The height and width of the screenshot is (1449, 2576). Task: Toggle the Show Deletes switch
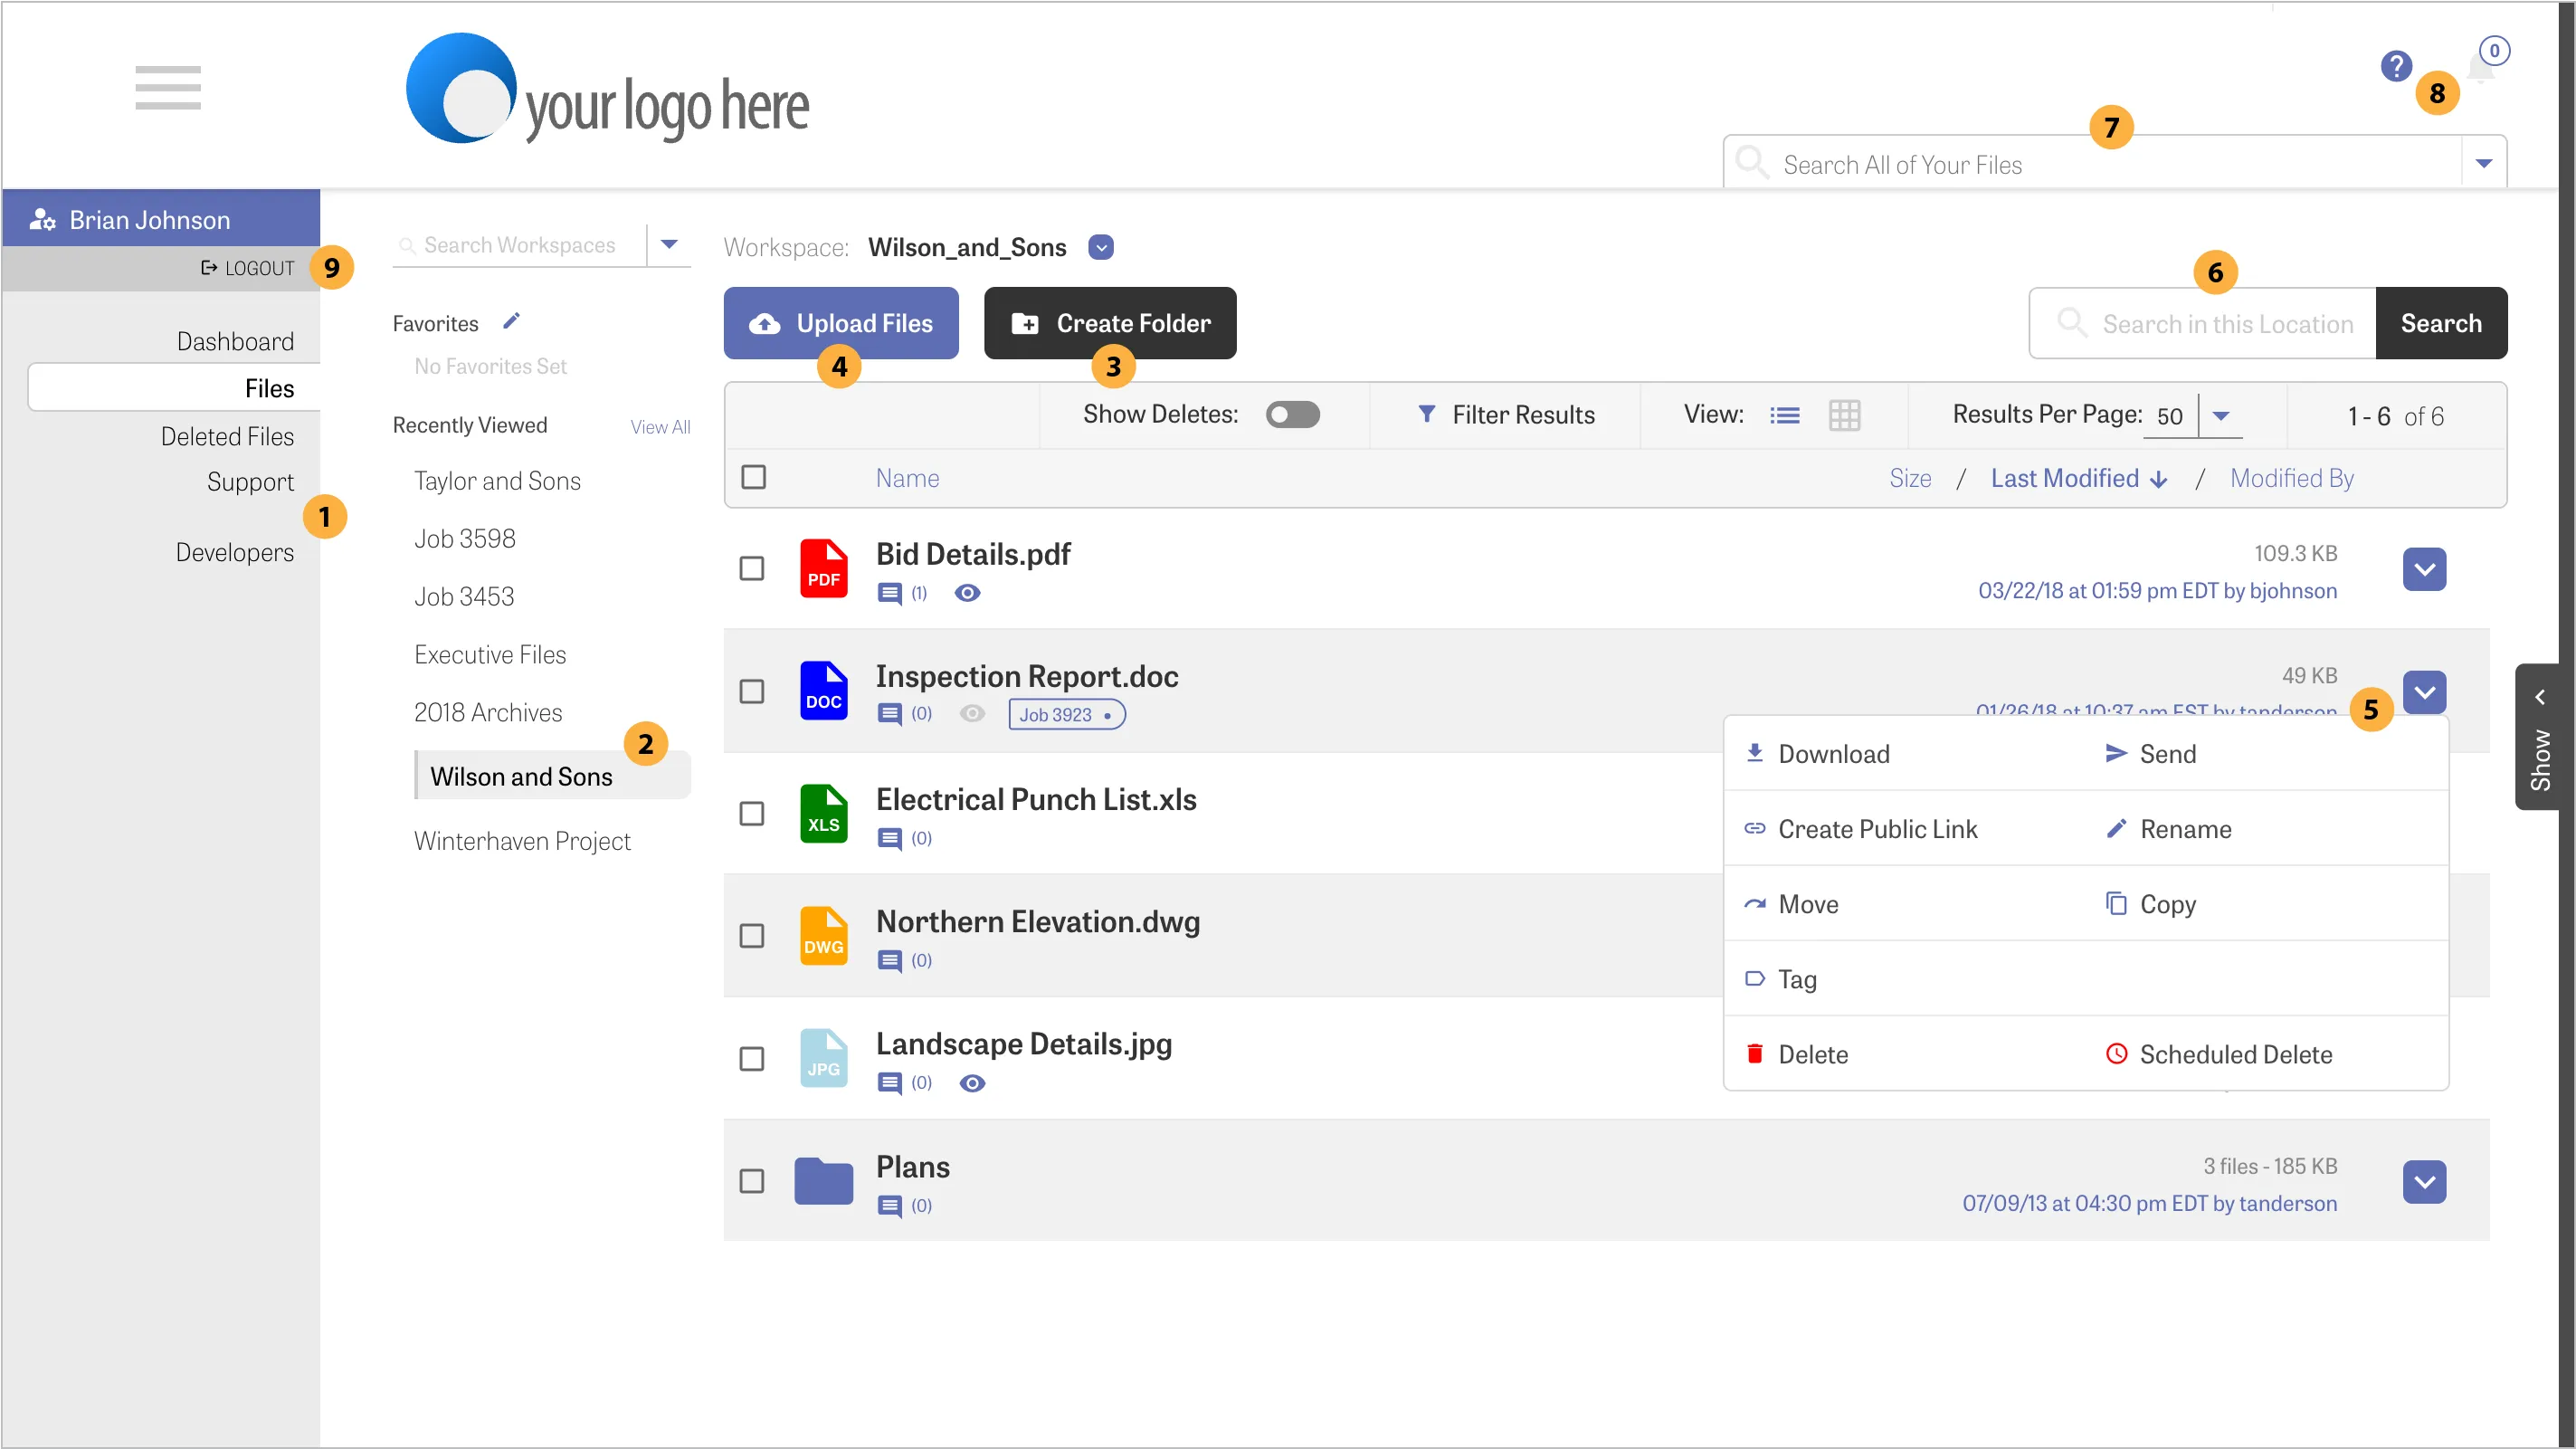[x=1292, y=414]
